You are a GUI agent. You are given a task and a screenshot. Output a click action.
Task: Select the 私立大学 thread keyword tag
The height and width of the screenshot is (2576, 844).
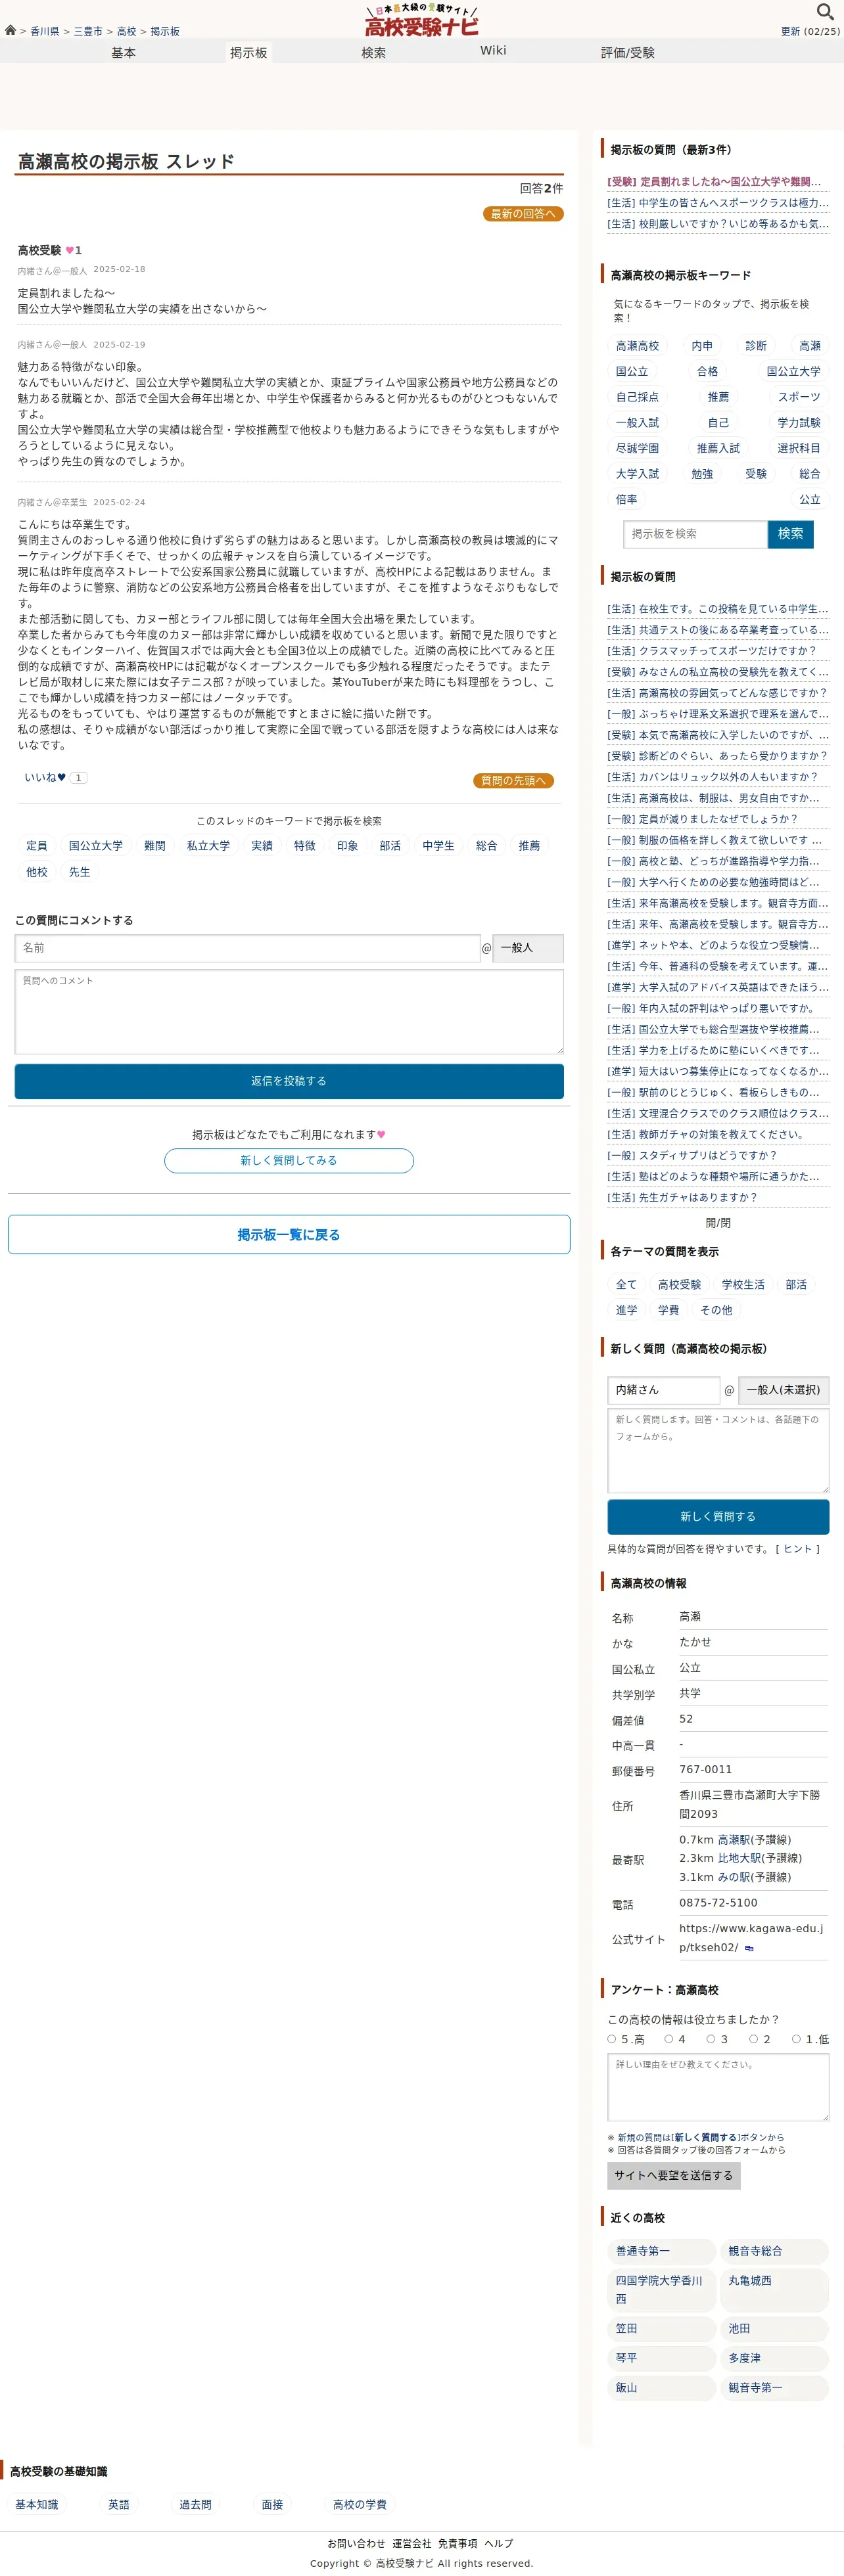208,846
